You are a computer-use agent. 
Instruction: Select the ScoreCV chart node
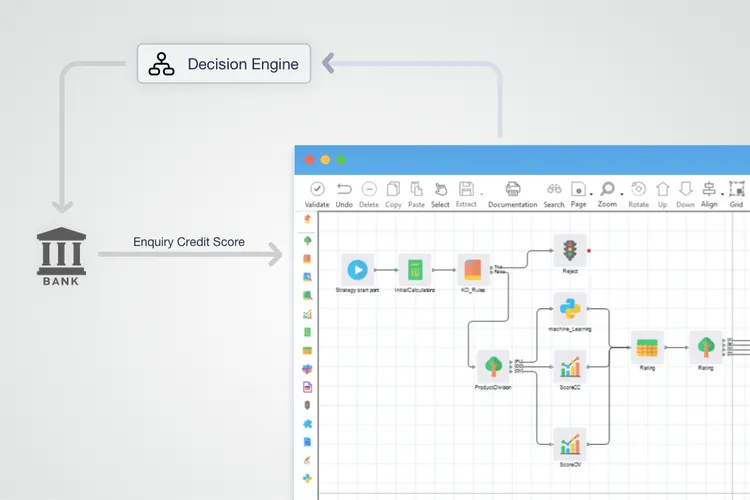tap(570, 443)
